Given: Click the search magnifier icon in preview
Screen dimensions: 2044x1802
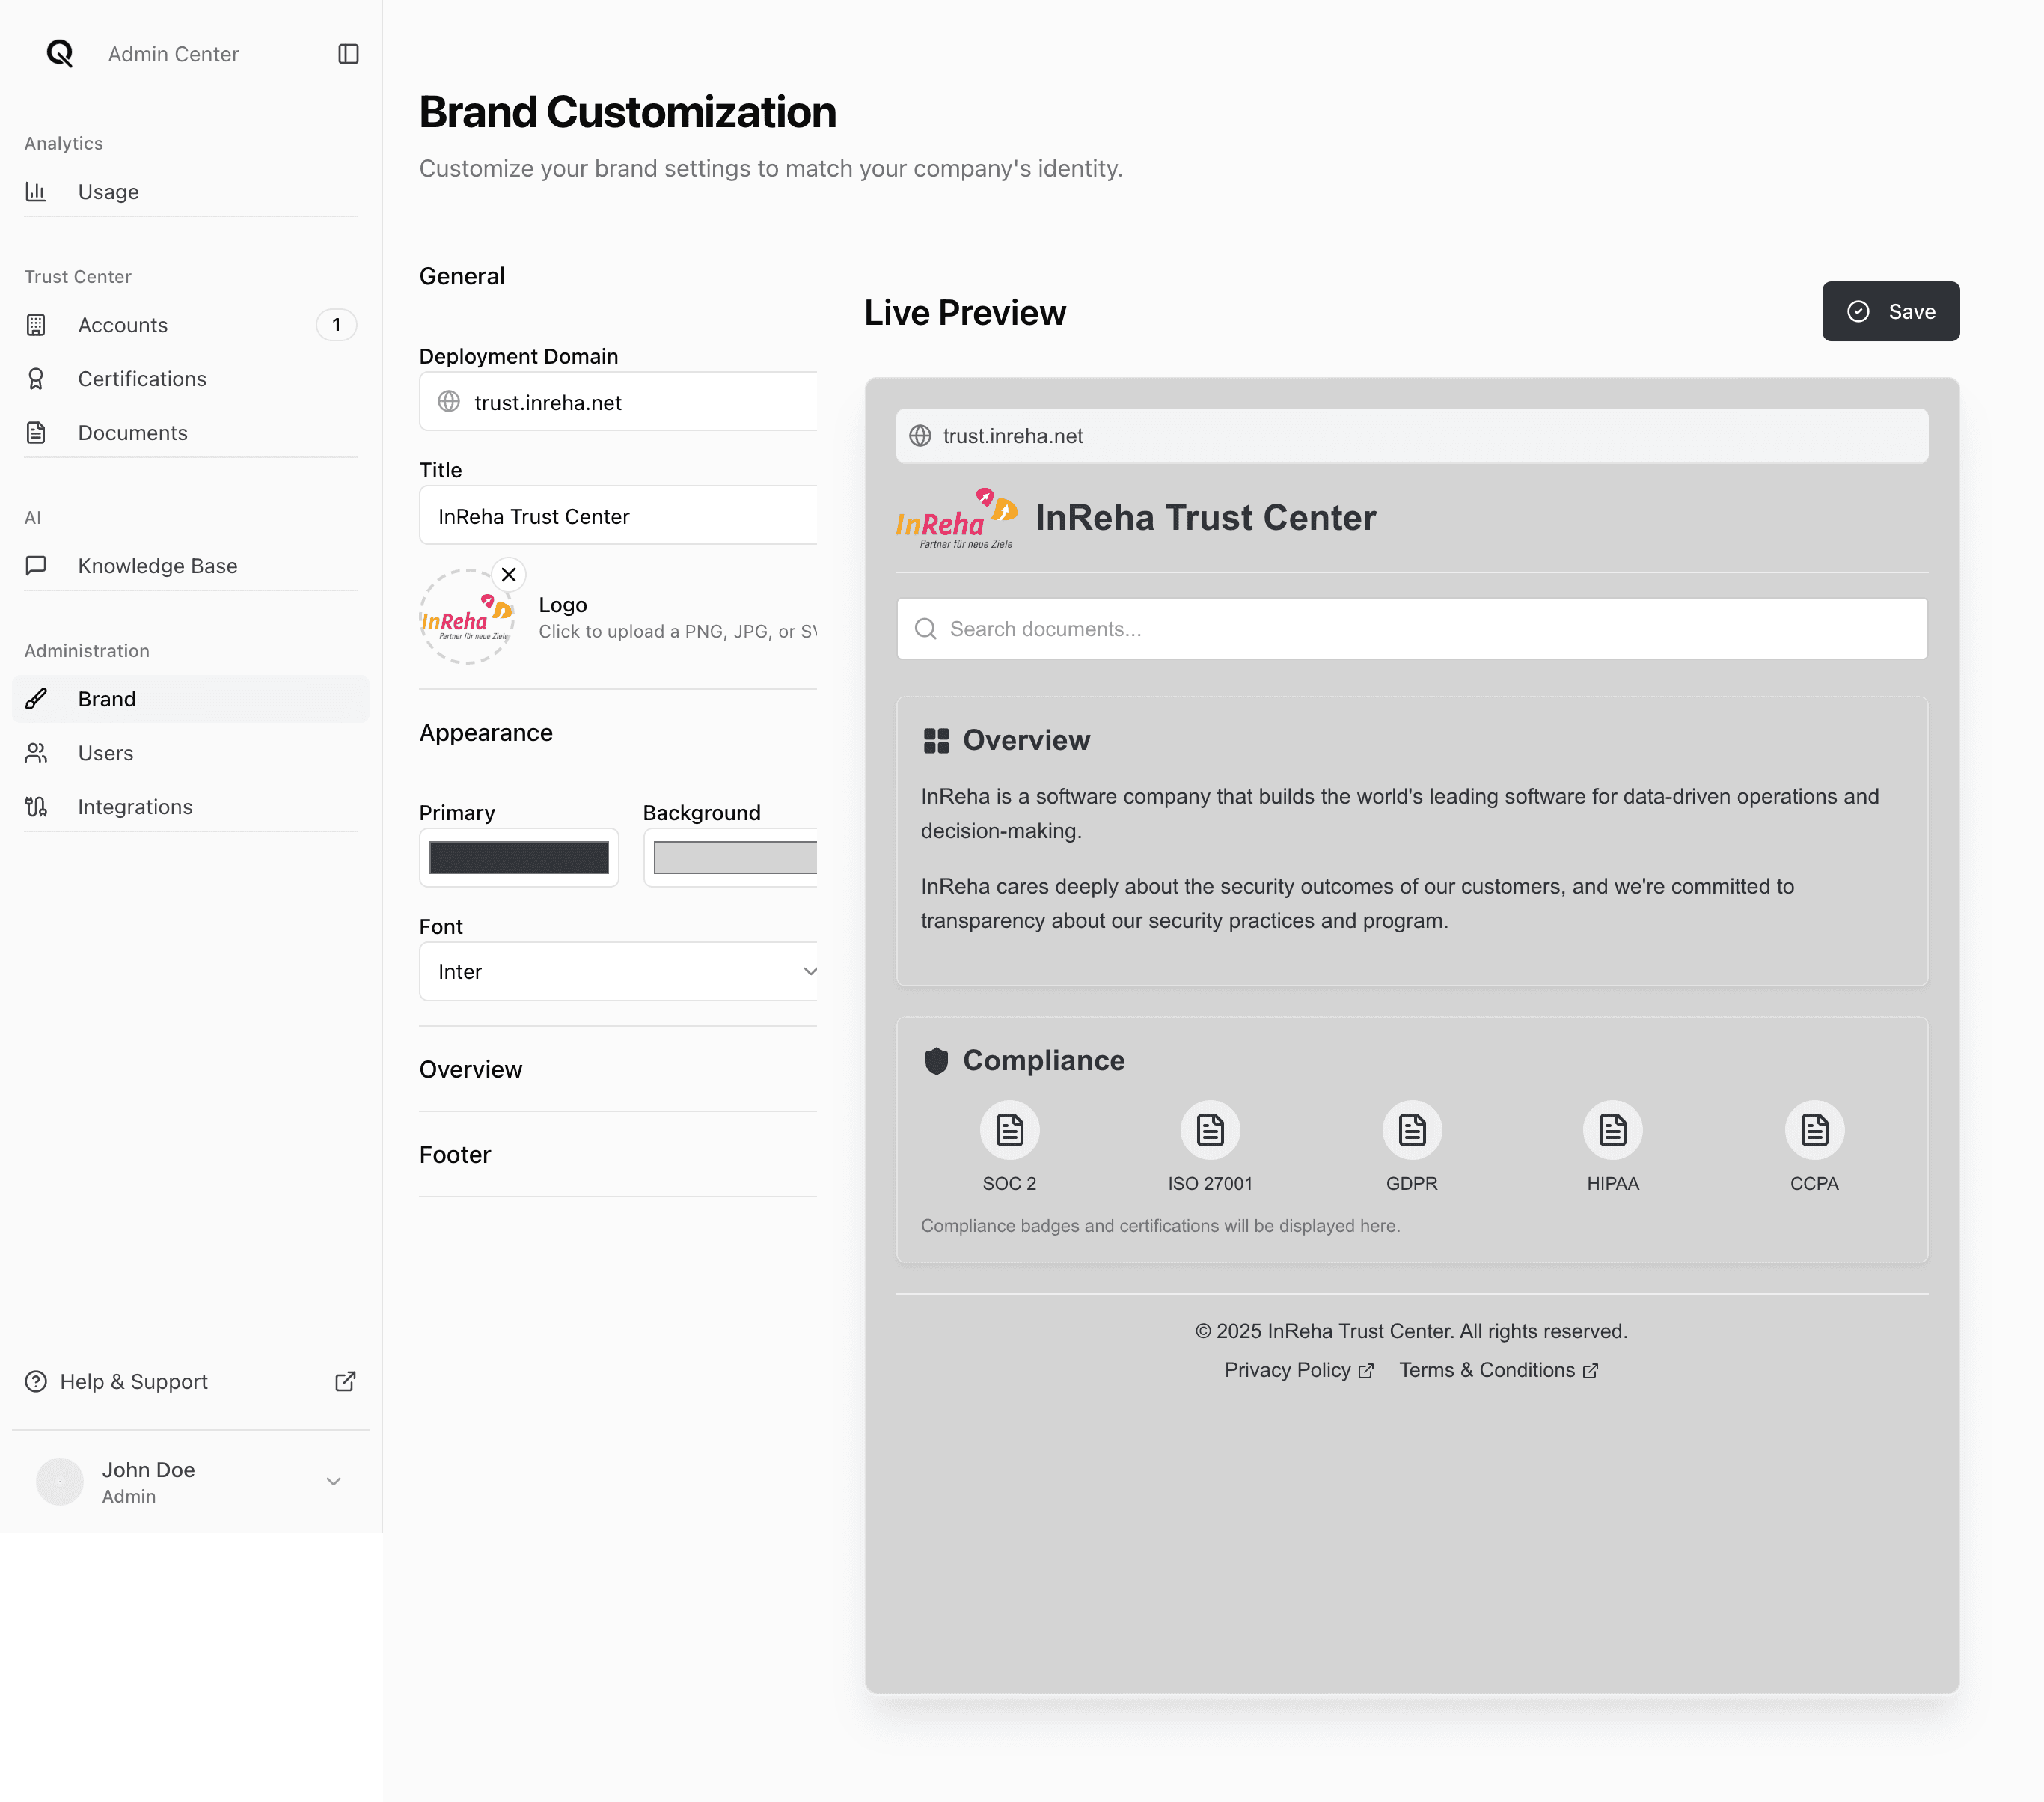Looking at the screenshot, I should pos(926,628).
